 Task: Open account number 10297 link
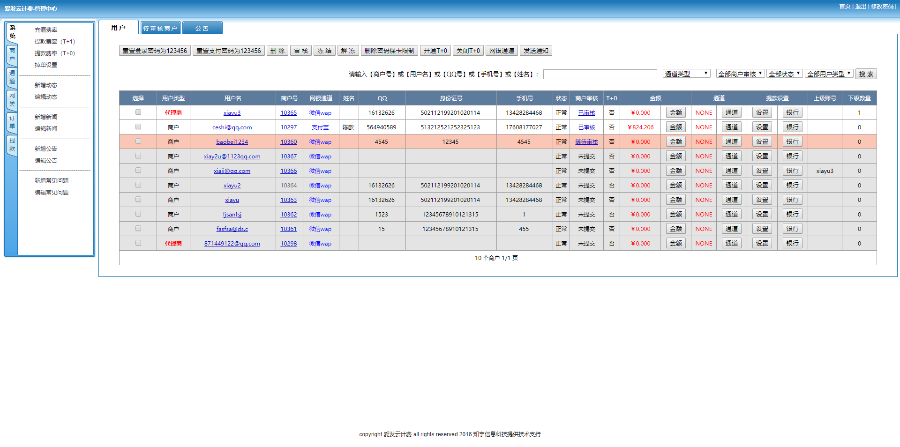click(289, 127)
